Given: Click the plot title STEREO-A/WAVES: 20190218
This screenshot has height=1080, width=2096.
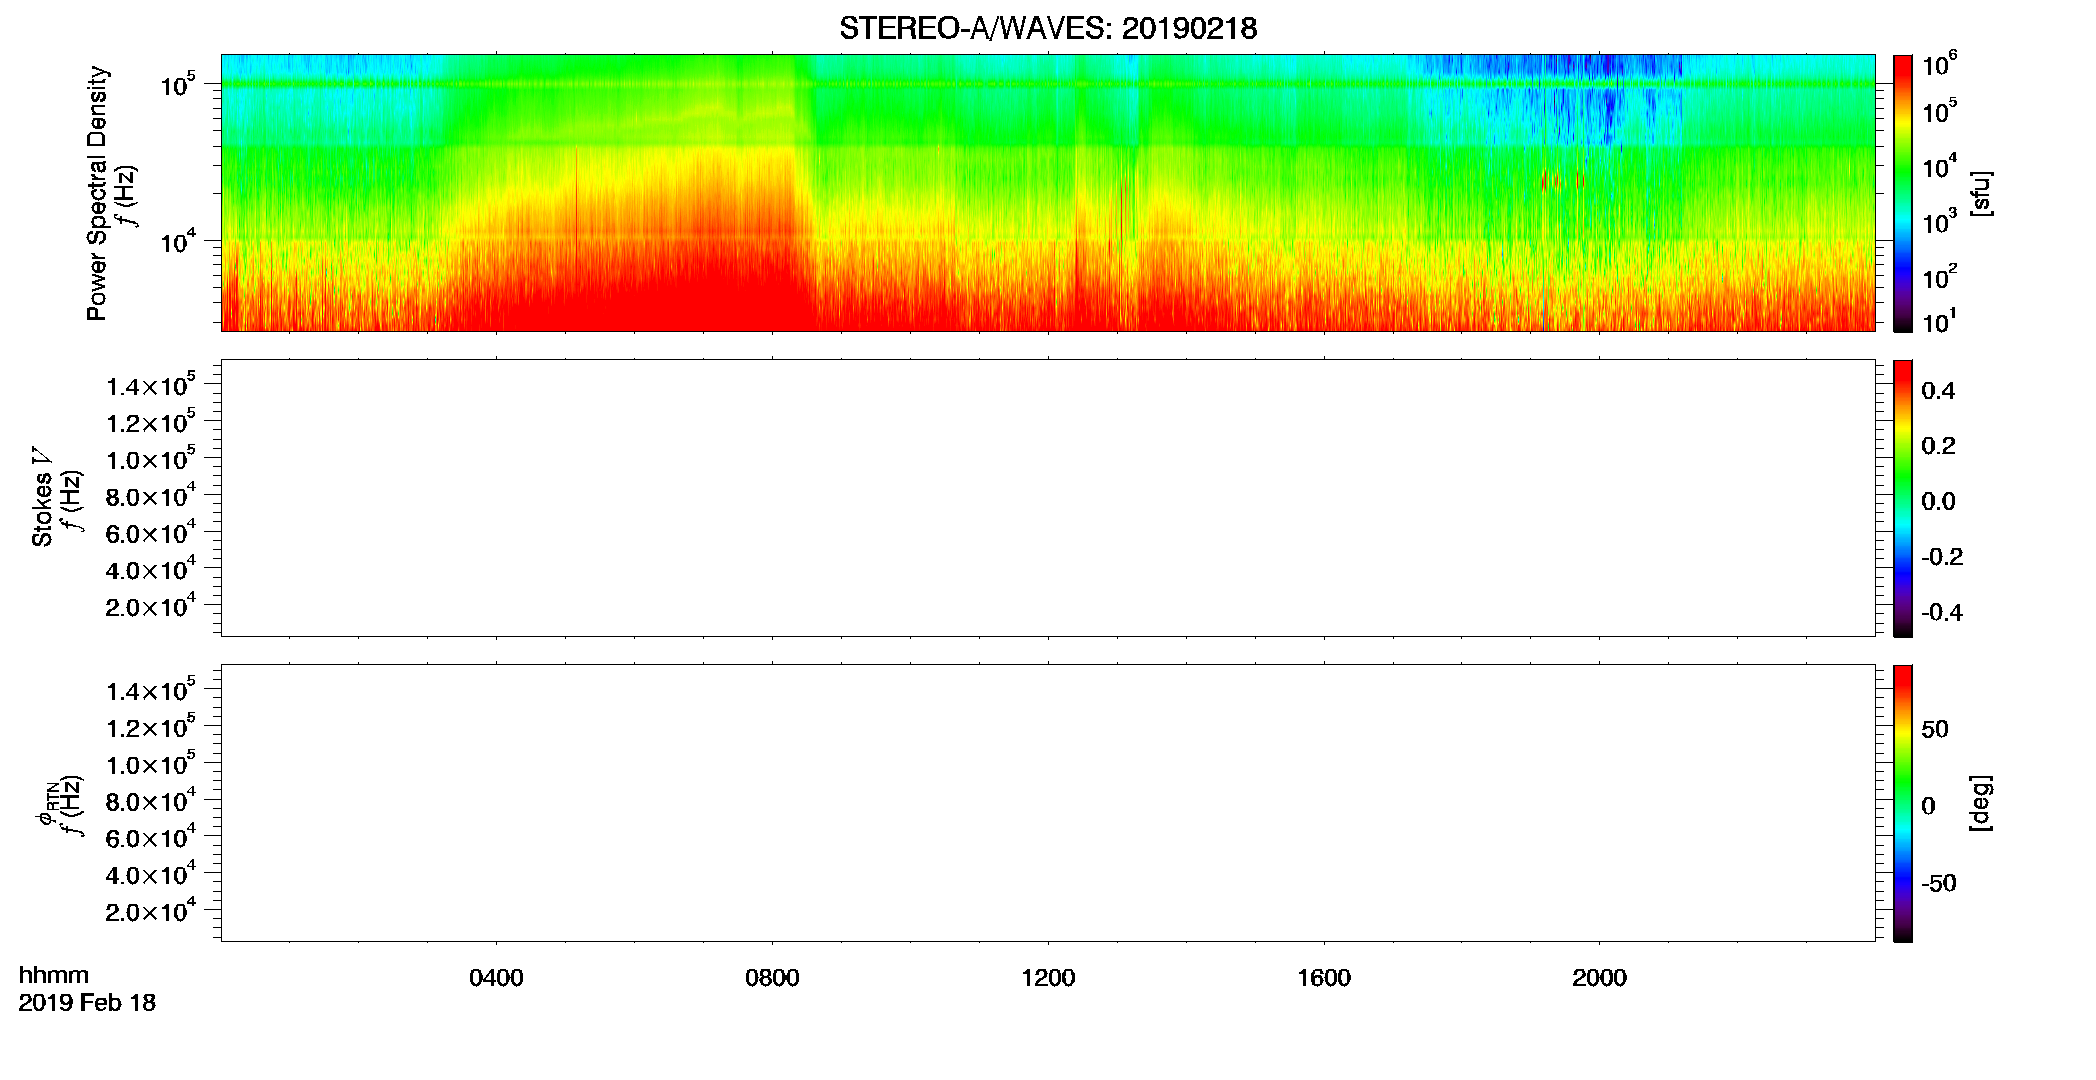Looking at the screenshot, I should [1048, 28].
